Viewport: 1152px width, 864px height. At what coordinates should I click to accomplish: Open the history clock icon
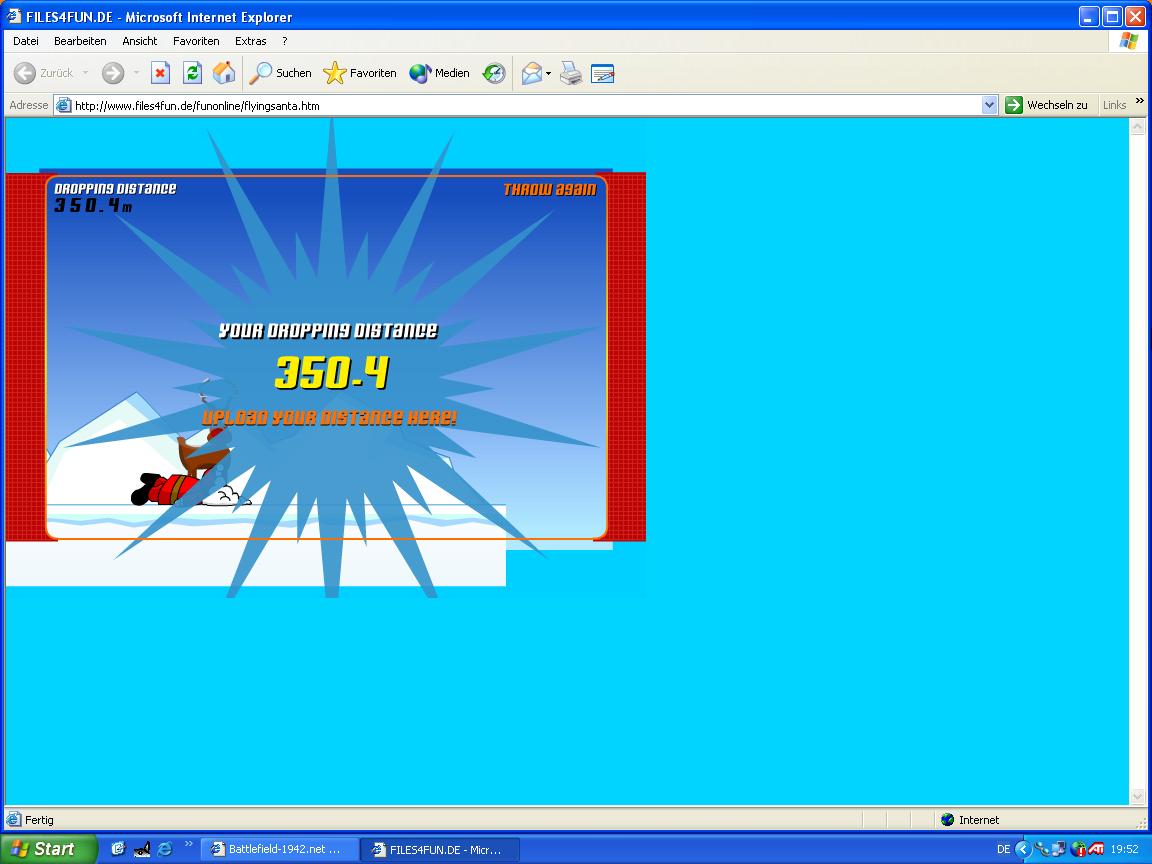point(494,73)
